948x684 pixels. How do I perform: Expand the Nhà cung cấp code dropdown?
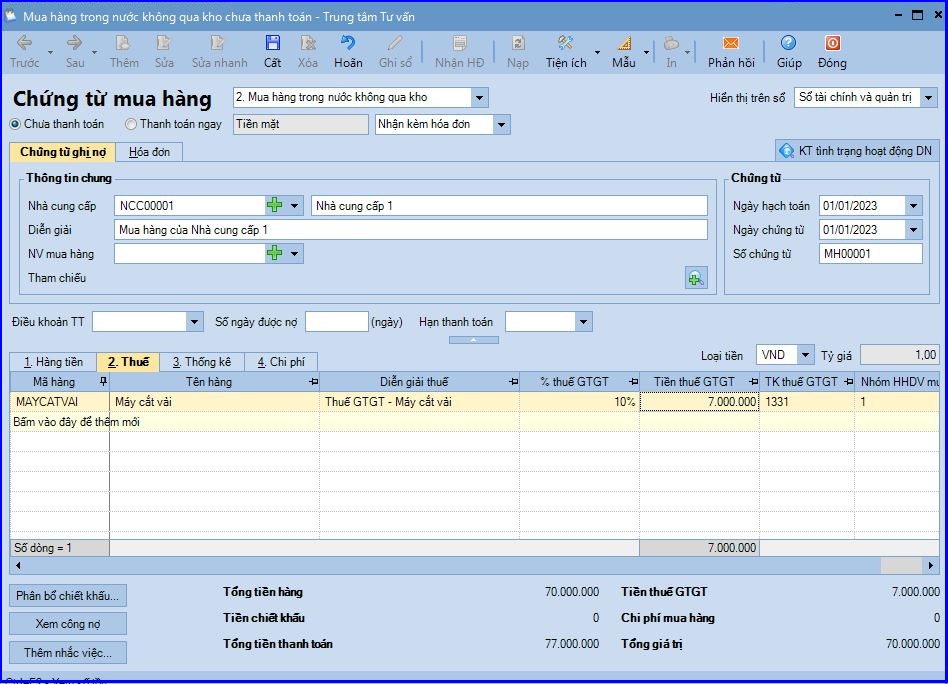(x=294, y=206)
